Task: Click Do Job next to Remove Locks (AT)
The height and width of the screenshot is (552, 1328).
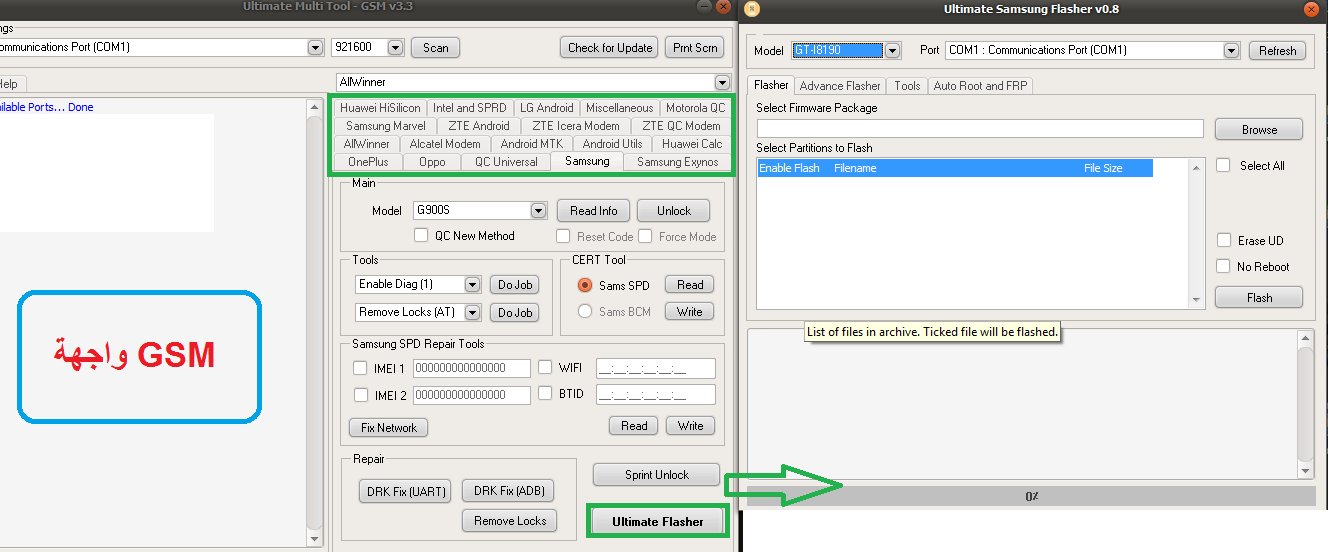Action: (x=515, y=312)
